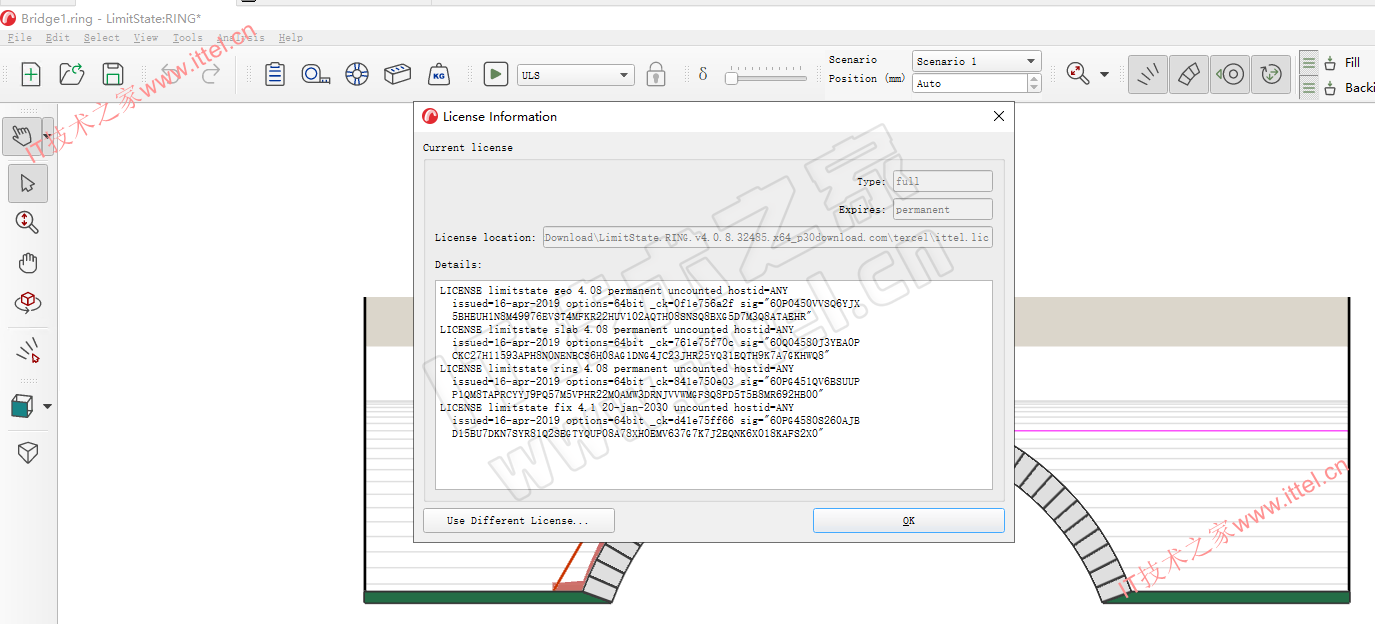
Task: Toggle the arch block display button
Action: (1188, 74)
